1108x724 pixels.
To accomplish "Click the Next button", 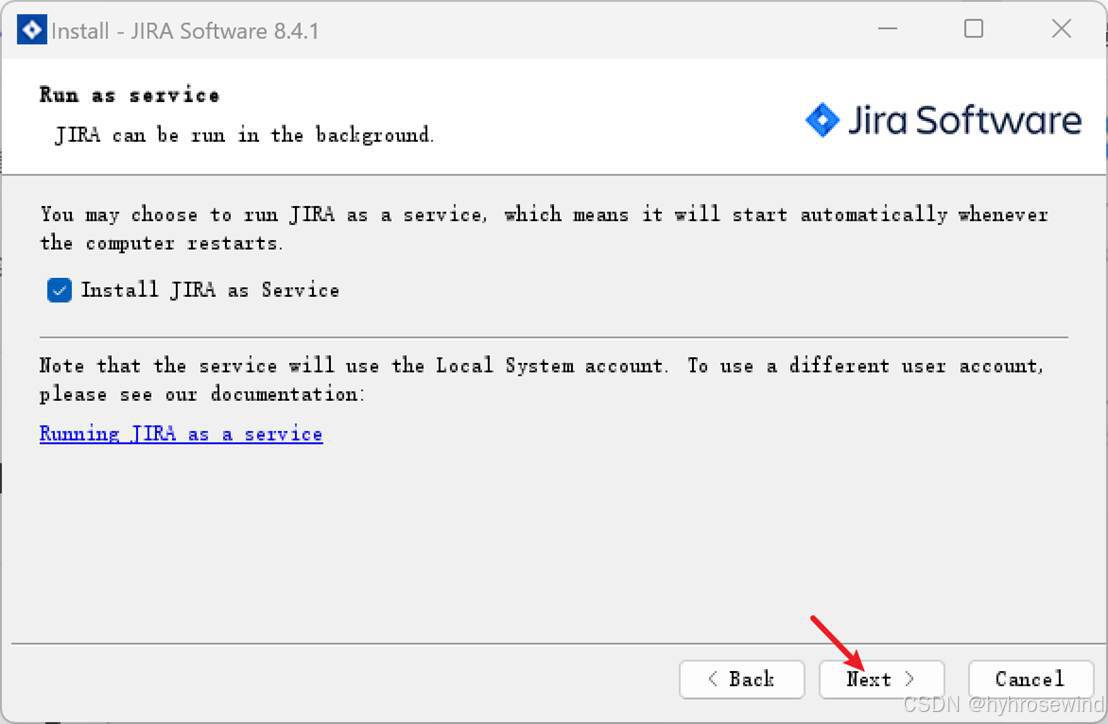I will click(x=881, y=680).
